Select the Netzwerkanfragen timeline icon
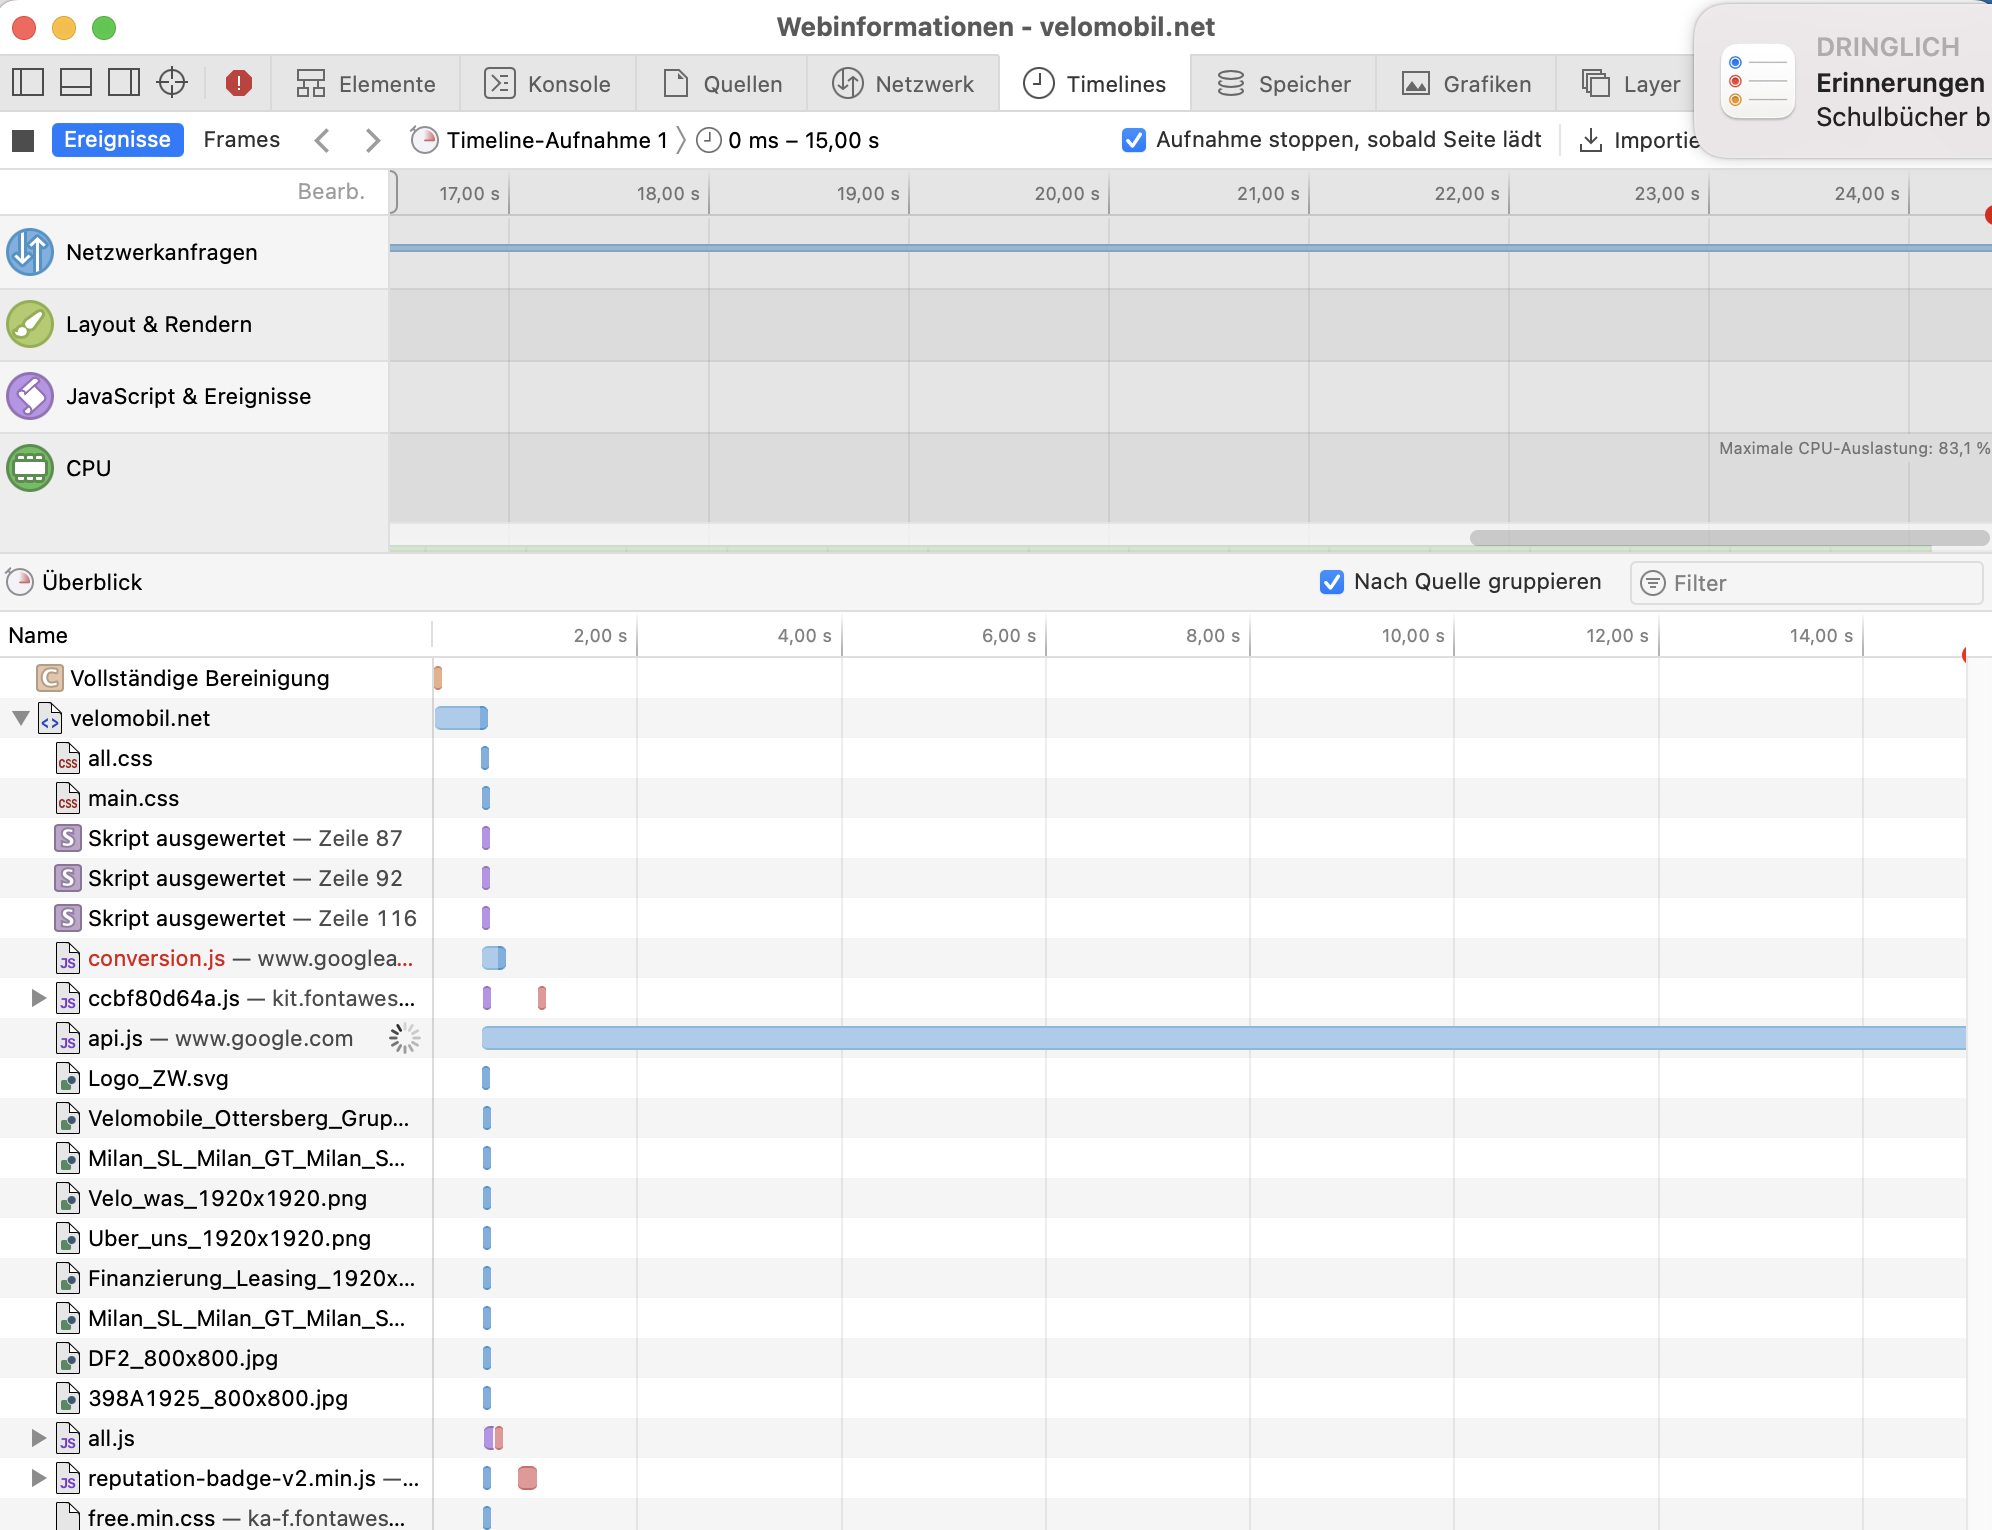The height and width of the screenshot is (1530, 1992). point(30,252)
